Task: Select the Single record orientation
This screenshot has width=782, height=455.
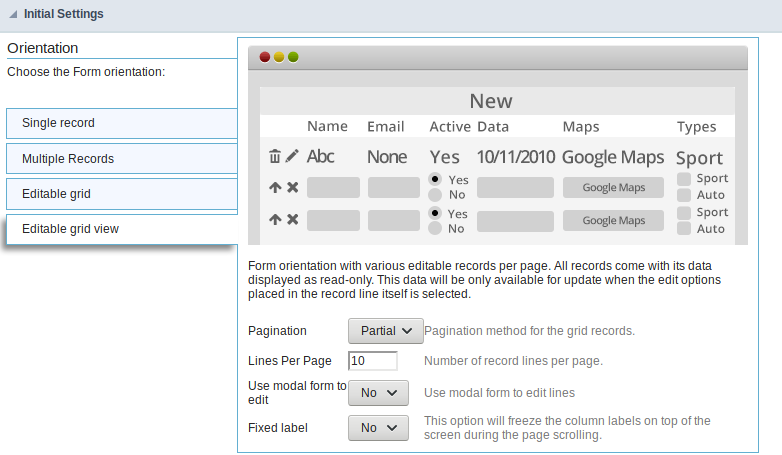Action: (122, 123)
